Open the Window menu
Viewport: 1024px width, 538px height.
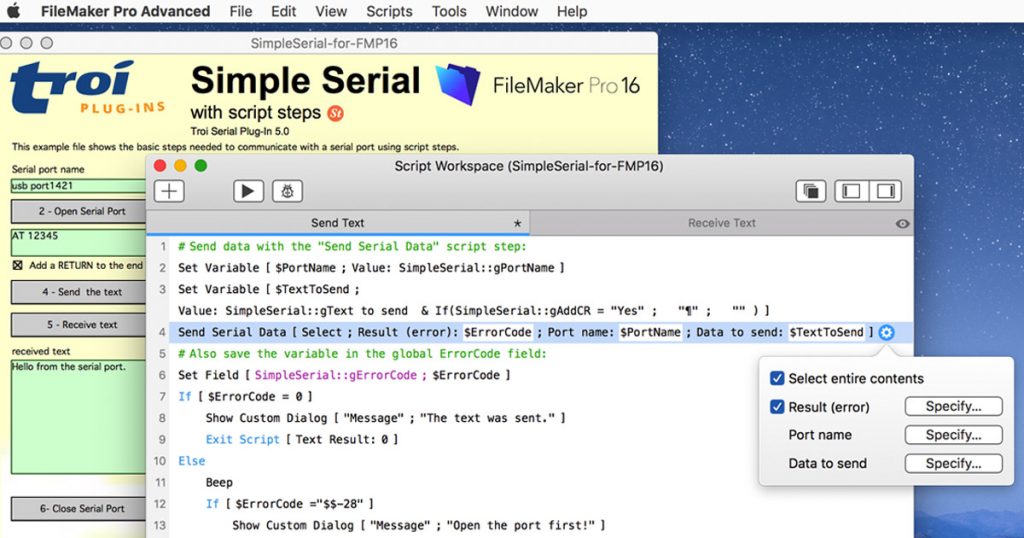point(512,11)
